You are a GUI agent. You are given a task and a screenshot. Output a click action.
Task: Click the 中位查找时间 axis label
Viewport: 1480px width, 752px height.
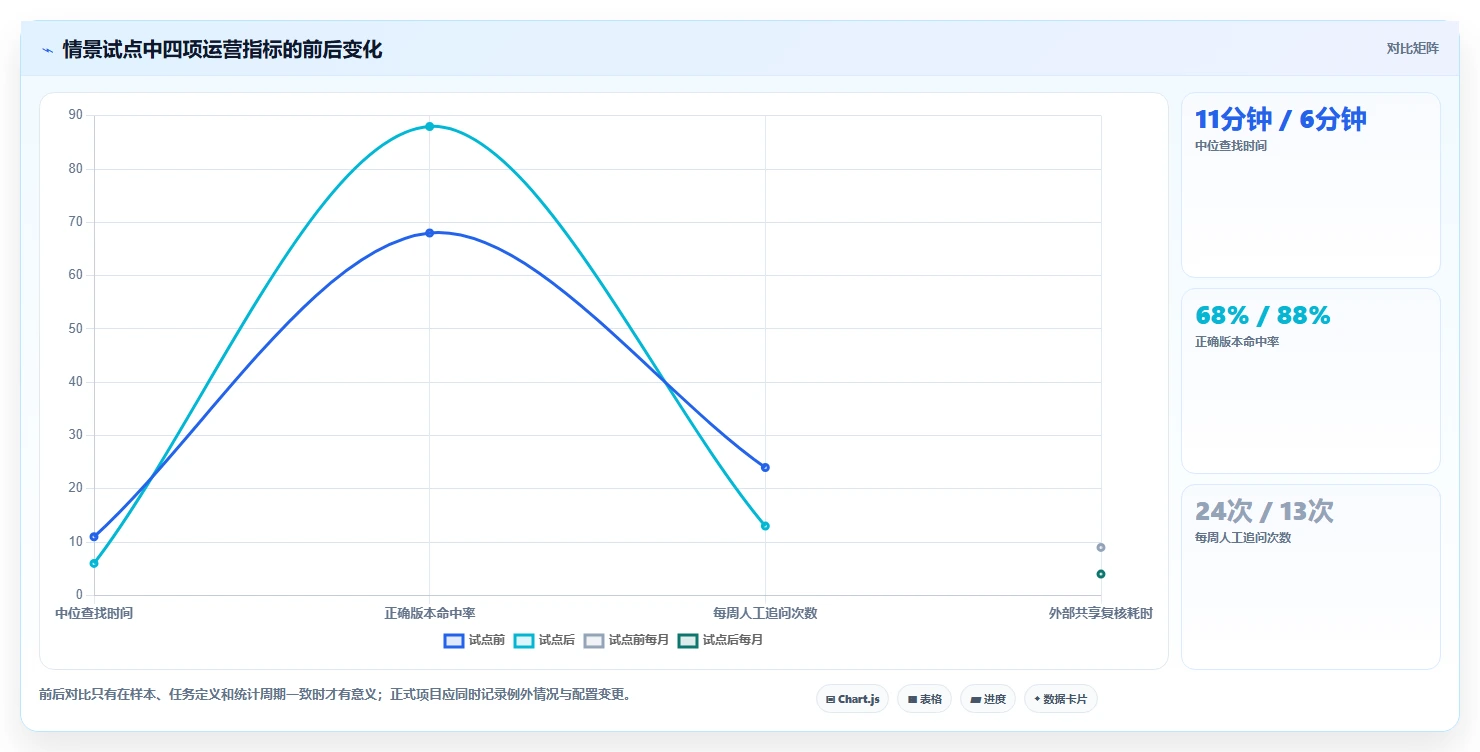tap(94, 613)
